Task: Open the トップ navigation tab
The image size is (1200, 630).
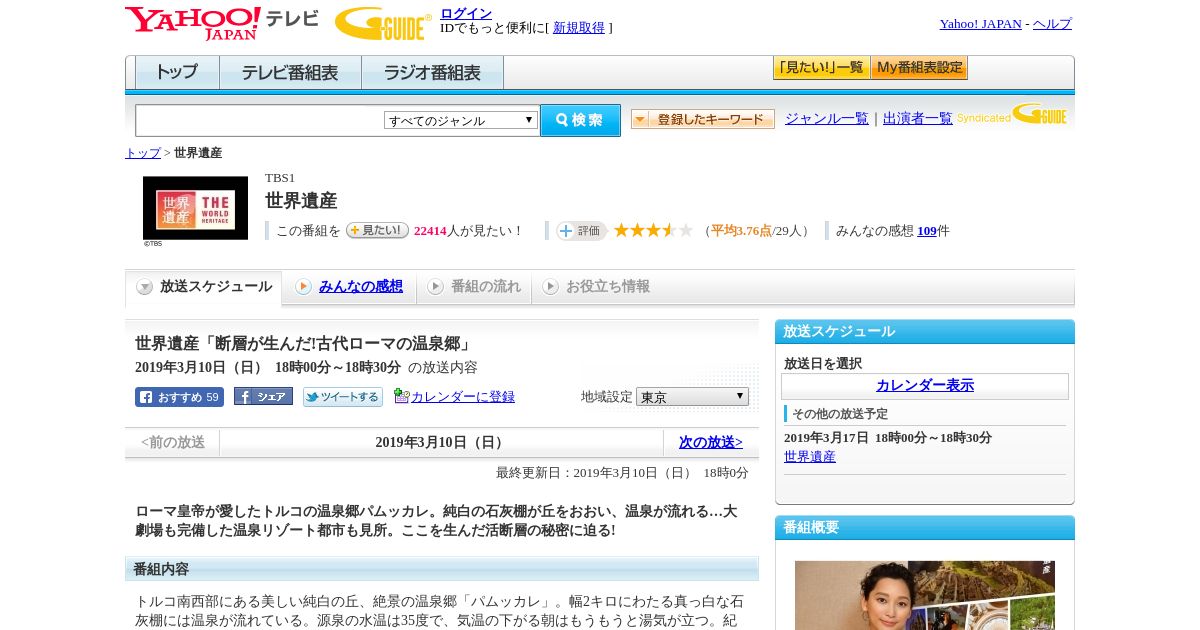Action: tap(177, 73)
